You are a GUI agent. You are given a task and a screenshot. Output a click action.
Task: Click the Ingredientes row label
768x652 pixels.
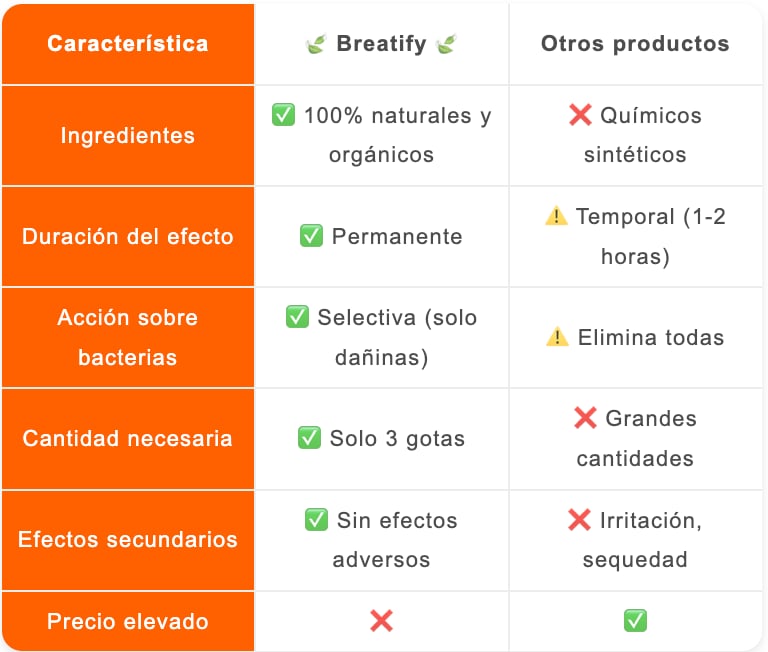coord(128,136)
